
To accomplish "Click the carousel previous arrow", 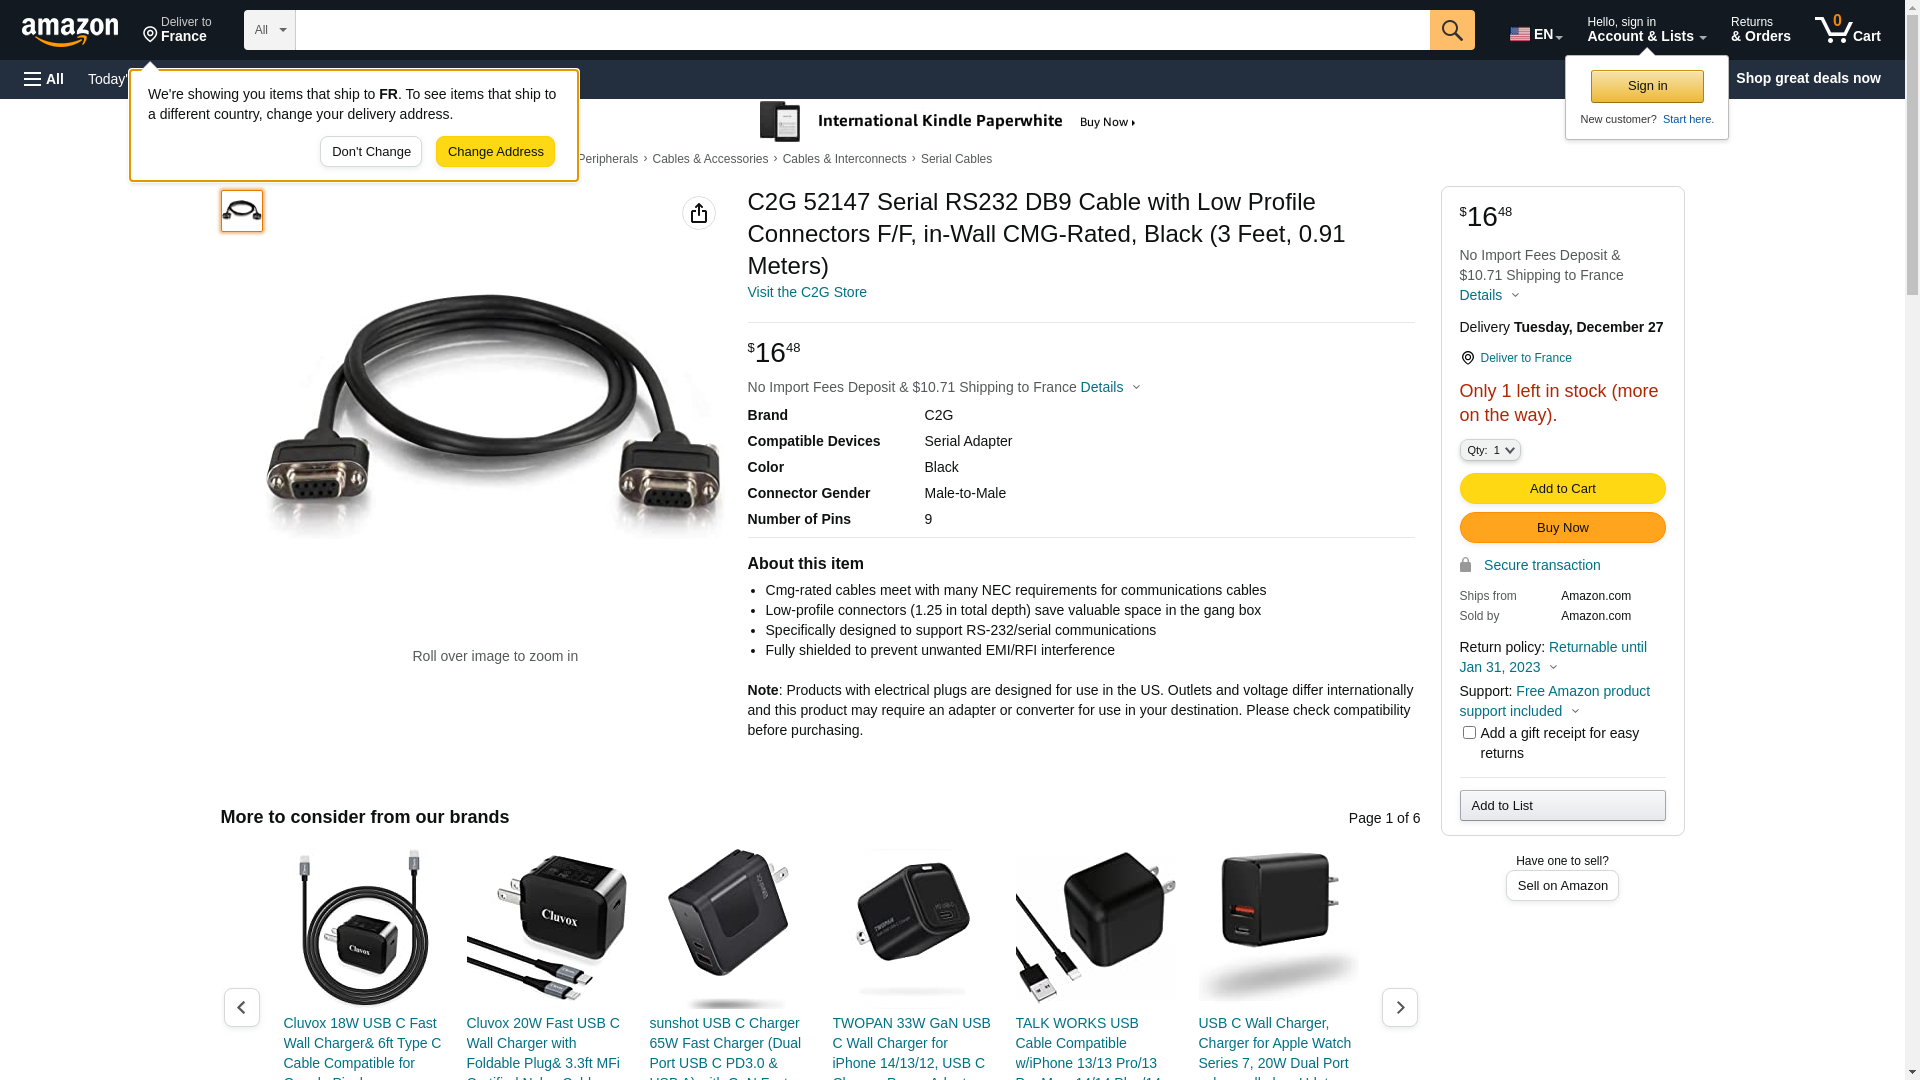I will point(241,1007).
